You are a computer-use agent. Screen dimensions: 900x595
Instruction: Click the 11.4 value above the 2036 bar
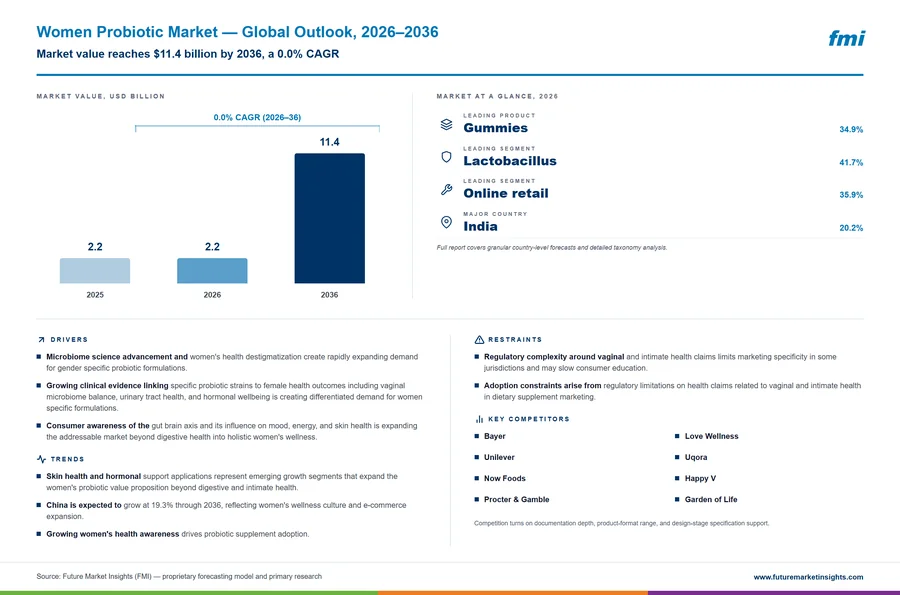coord(329,142)
